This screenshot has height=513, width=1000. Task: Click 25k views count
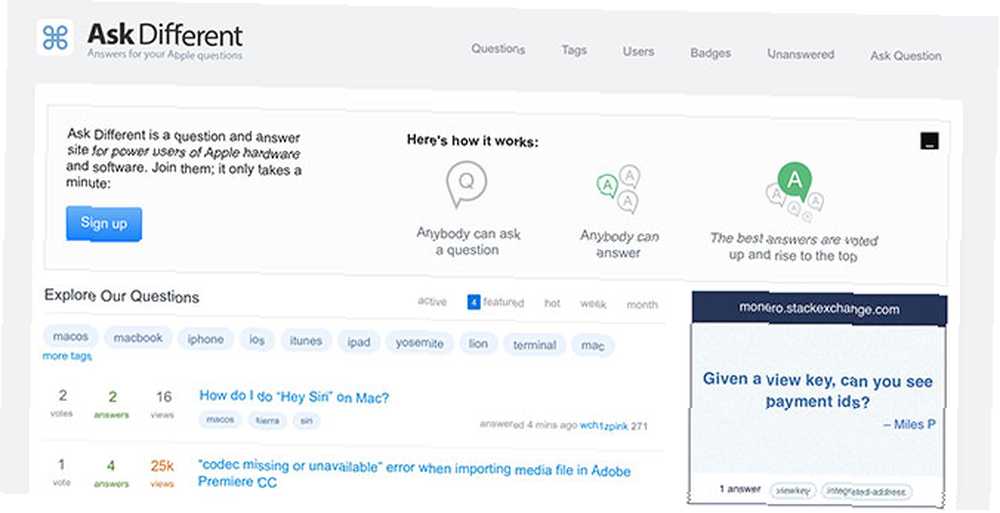coord(162,473)
